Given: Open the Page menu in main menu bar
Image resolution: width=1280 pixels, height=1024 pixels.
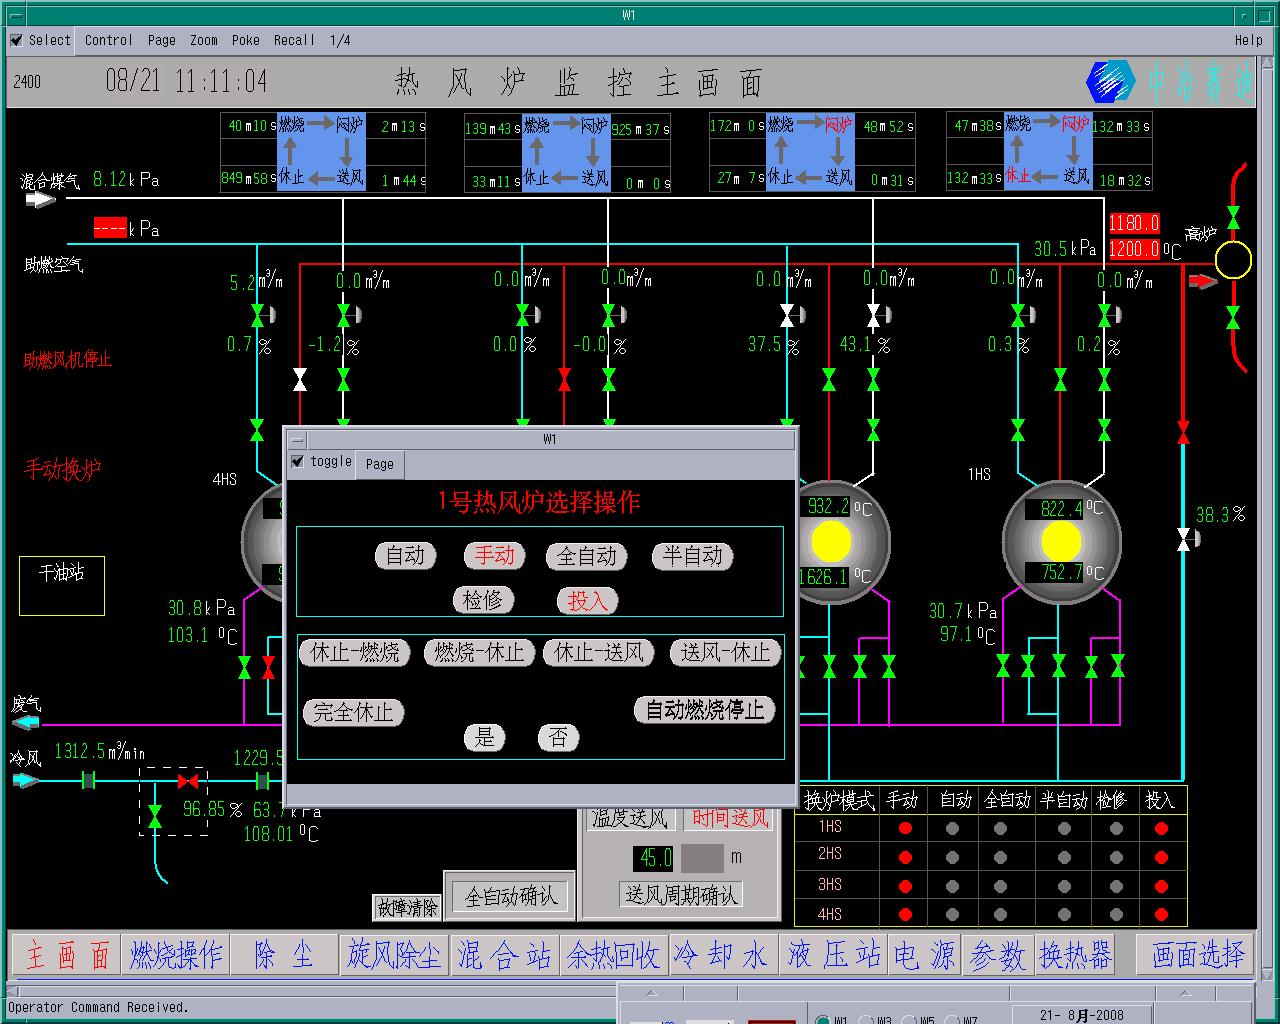Looking at the screenshot, I should coord(161,40).
